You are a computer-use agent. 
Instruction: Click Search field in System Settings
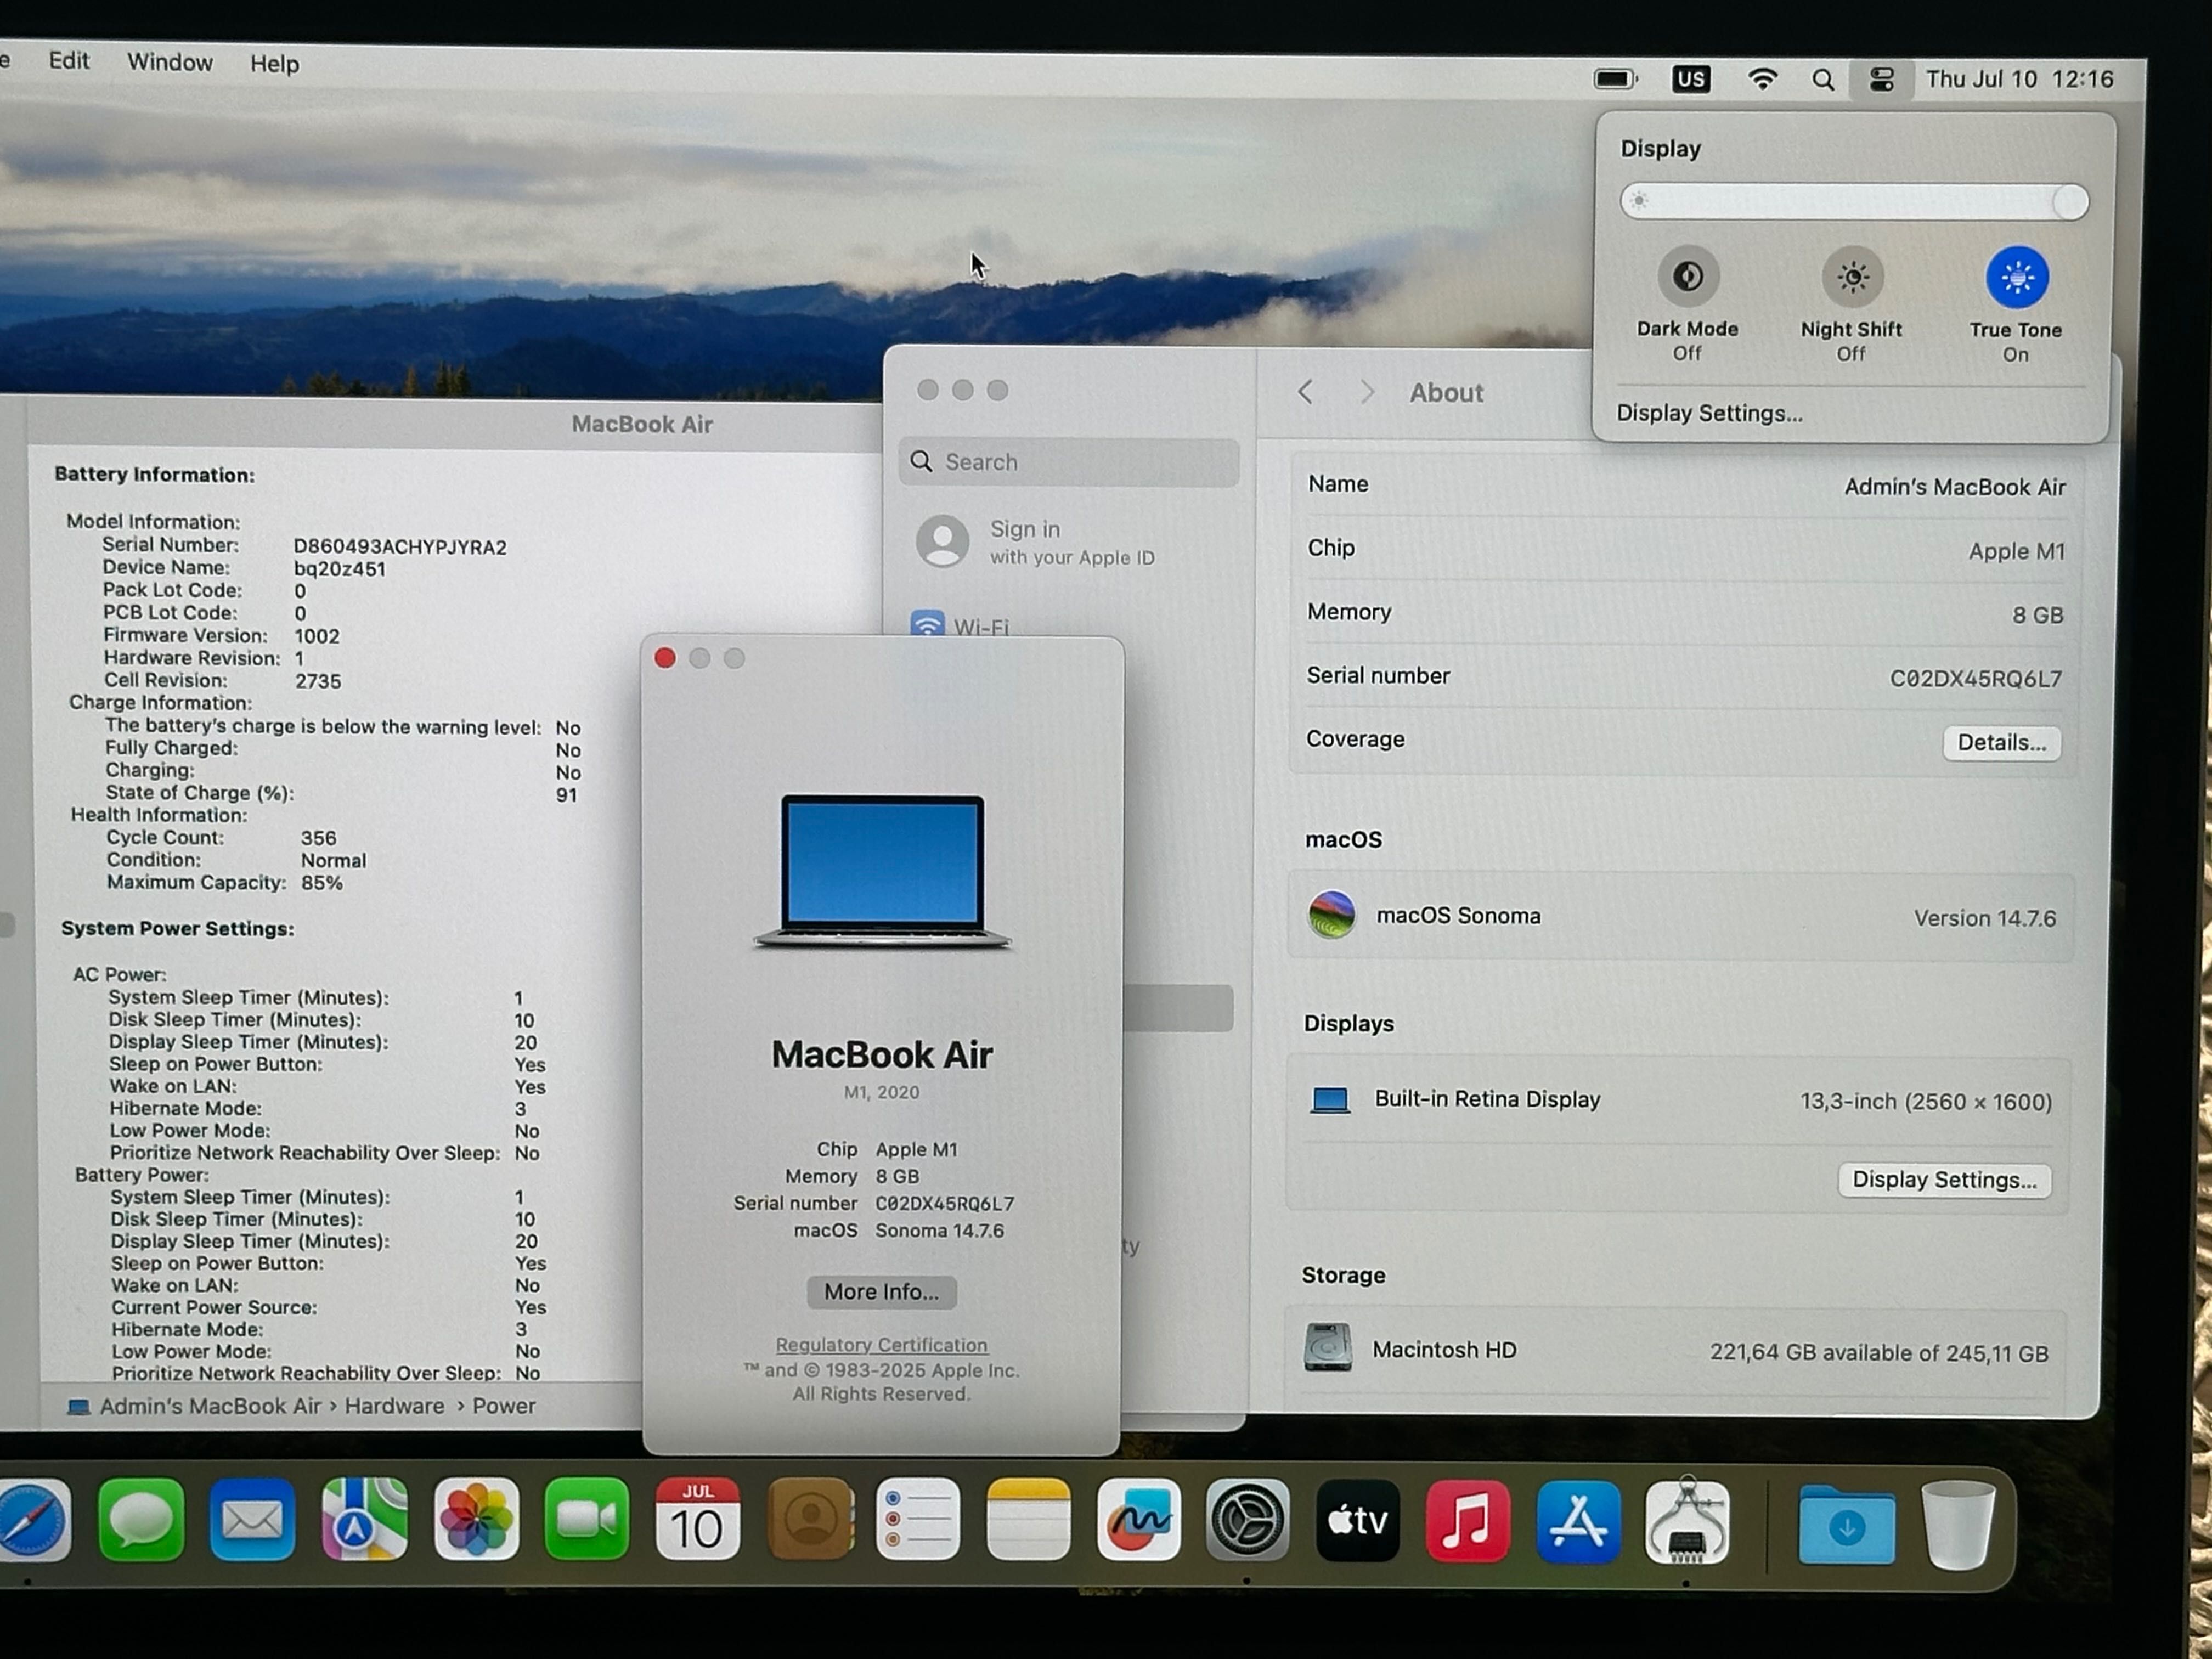[1068, 462]
